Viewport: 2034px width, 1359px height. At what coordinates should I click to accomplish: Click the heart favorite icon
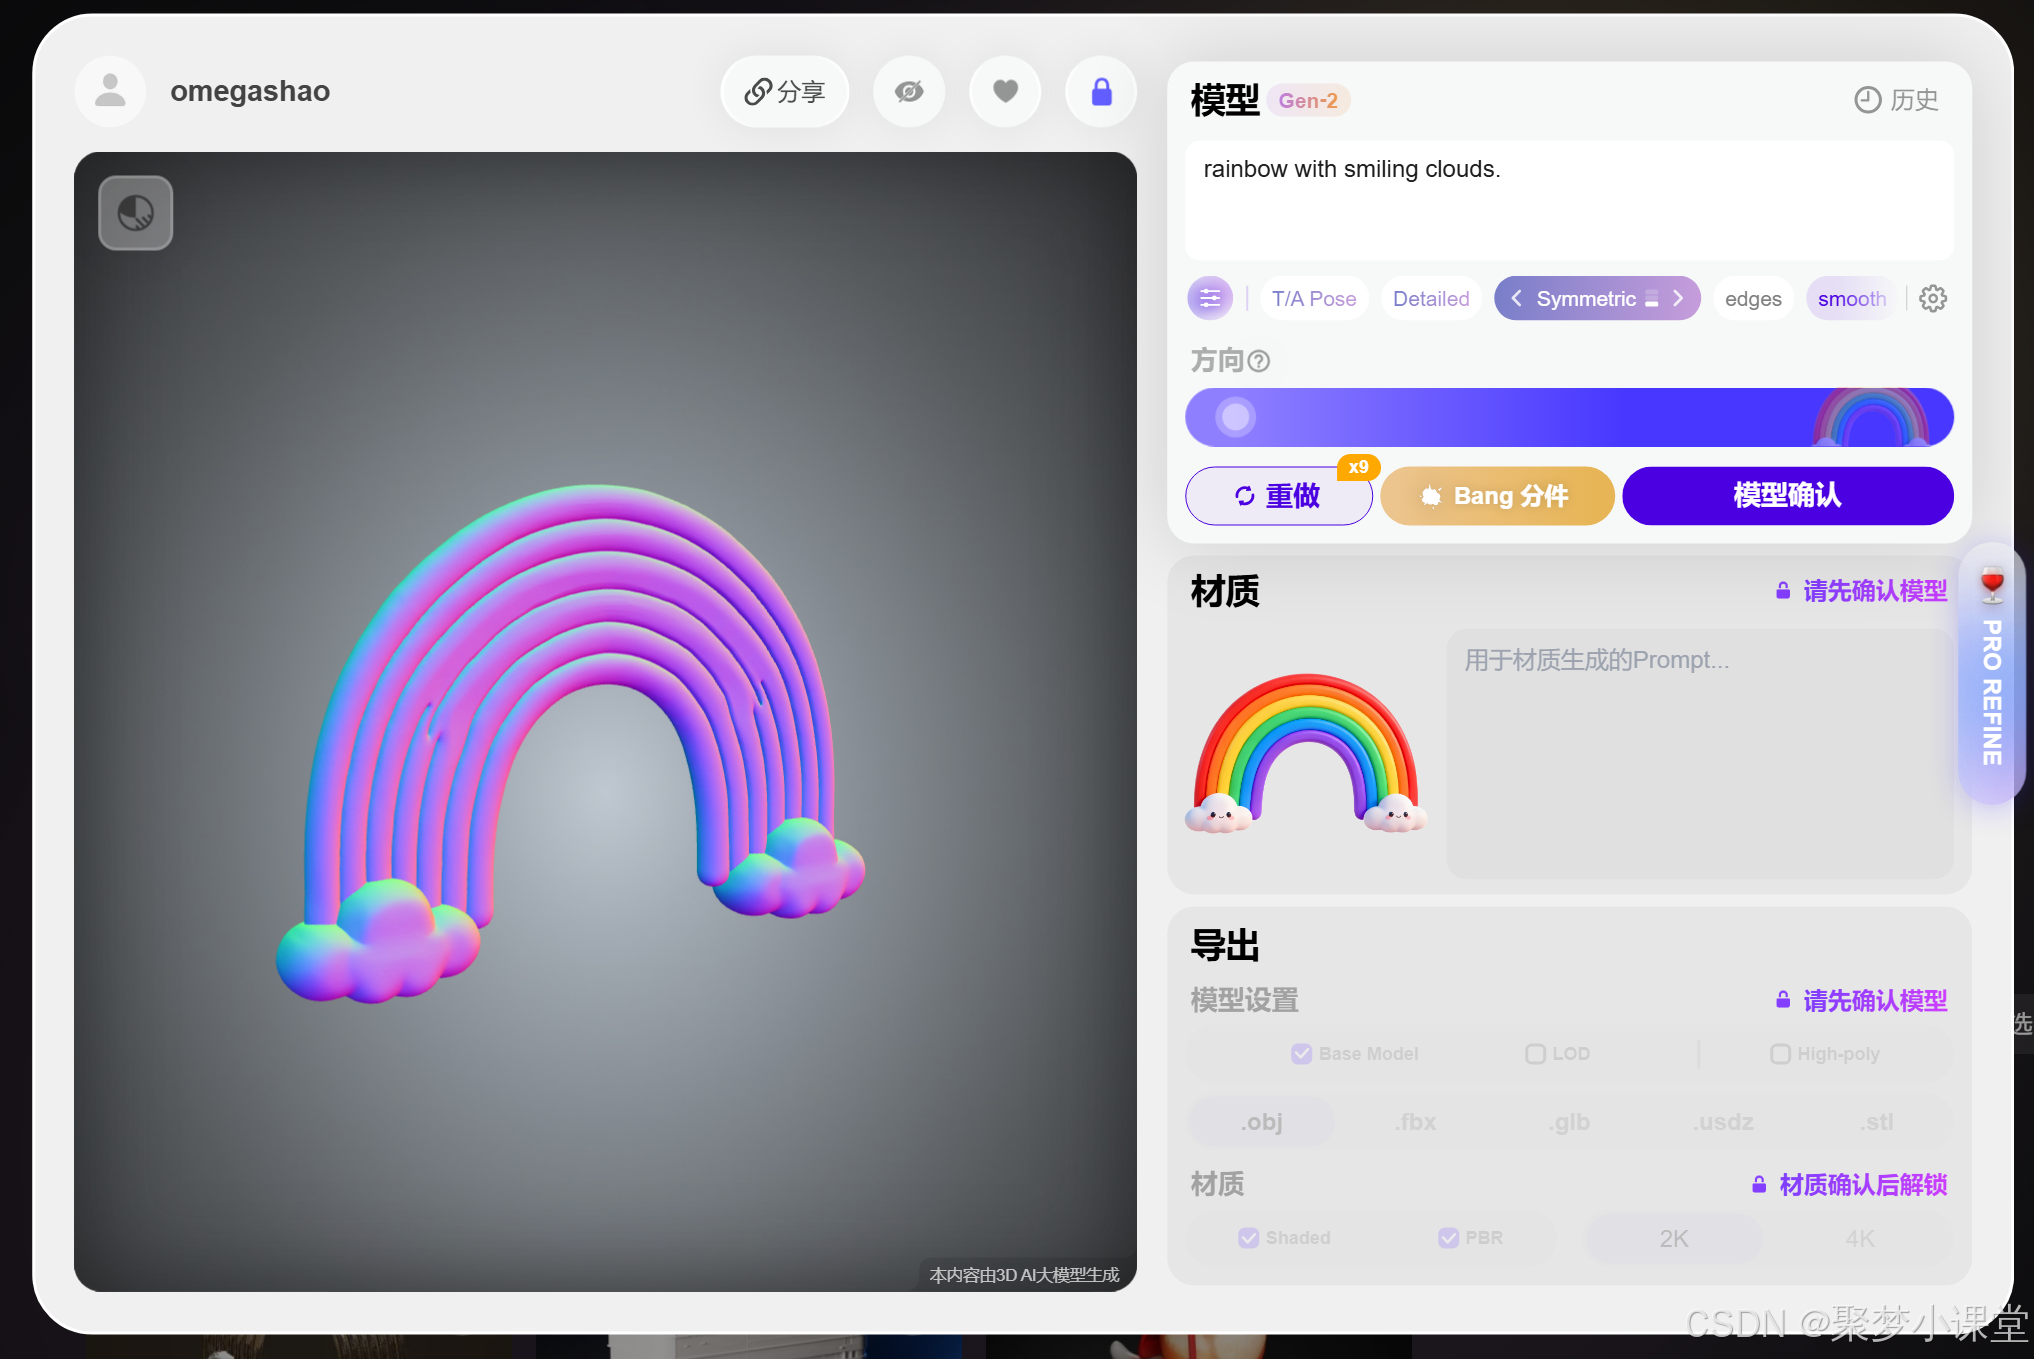click(1005, 92)
